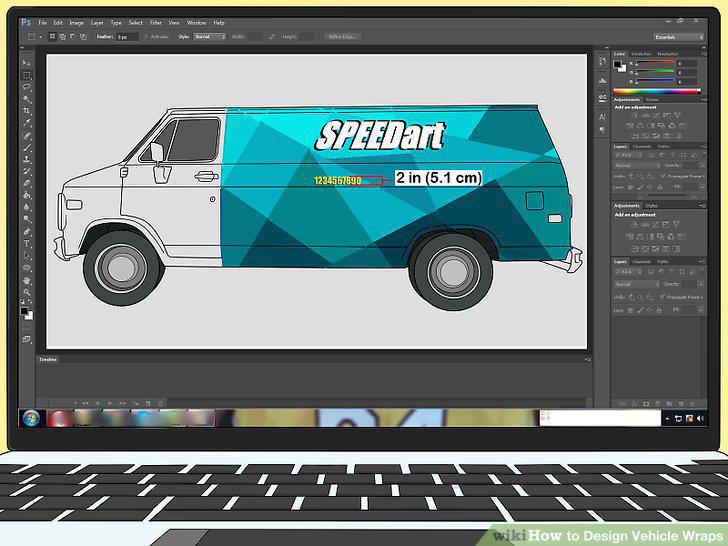The image size is (728, 546).
Task: Select the Clone Stamp tool
Action: coord(26,160)
